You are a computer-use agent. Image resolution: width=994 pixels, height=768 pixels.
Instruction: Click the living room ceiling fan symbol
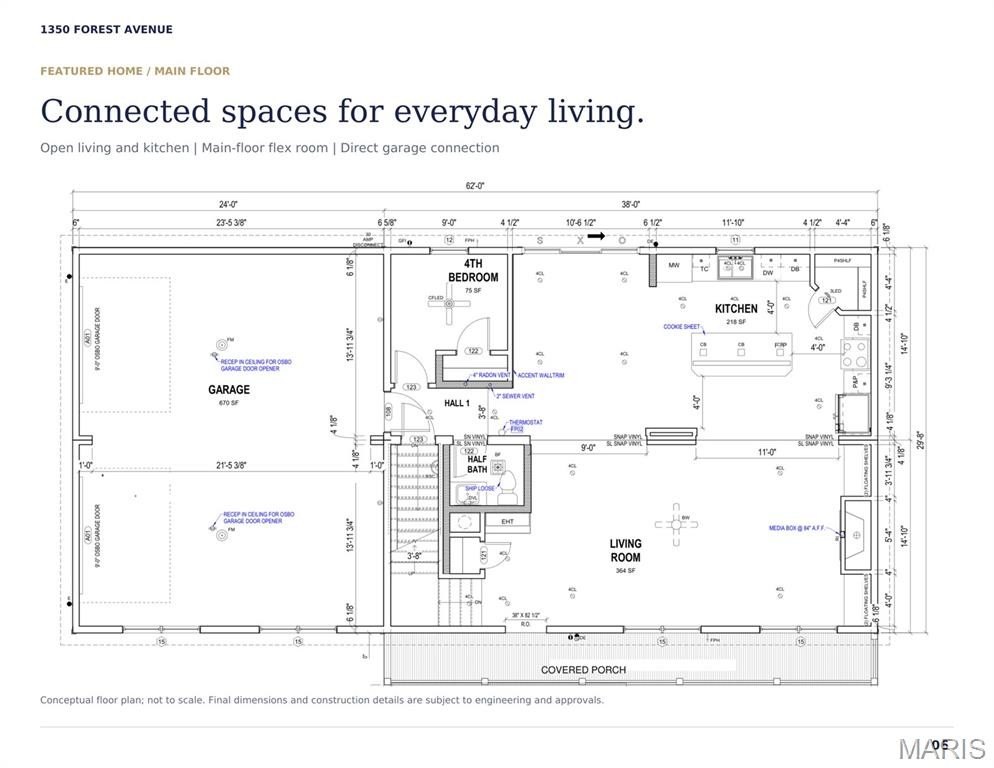tap(676, 524)
